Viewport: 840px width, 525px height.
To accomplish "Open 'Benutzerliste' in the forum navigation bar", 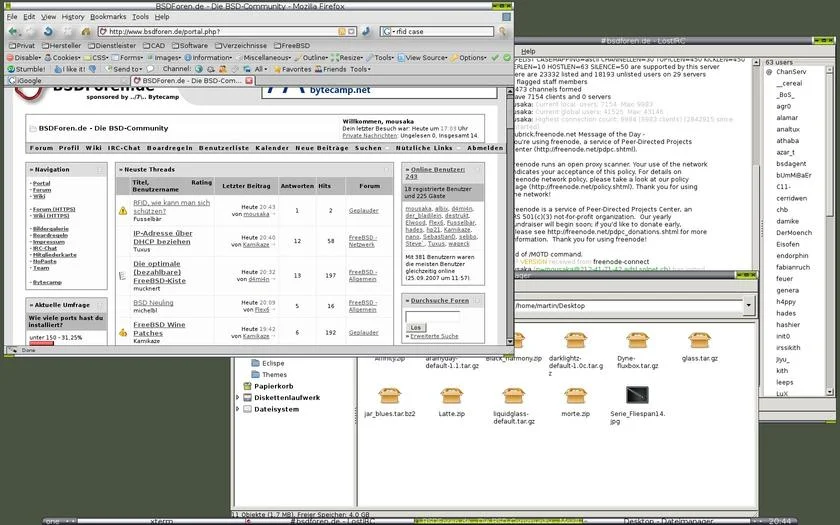I will [224, 148].
